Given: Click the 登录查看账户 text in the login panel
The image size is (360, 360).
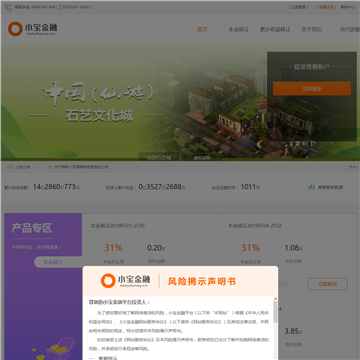Looking at the screenshot, I should (312, 67).
